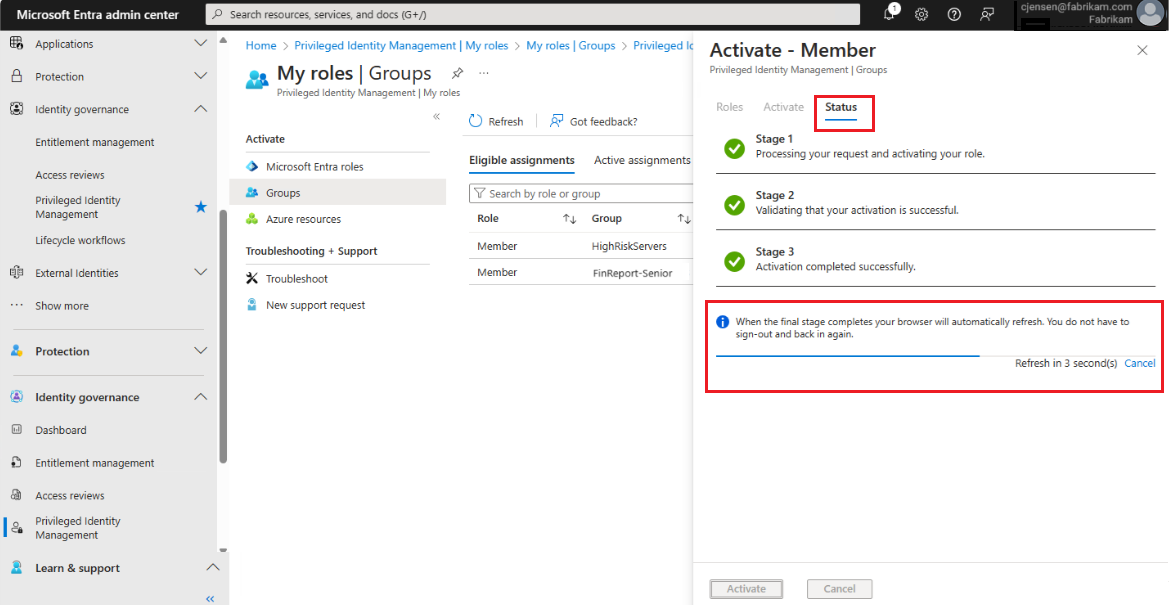Expand the top Protection section chevron
Viewport: 1169px width, 605px height.
coord(201,76)
